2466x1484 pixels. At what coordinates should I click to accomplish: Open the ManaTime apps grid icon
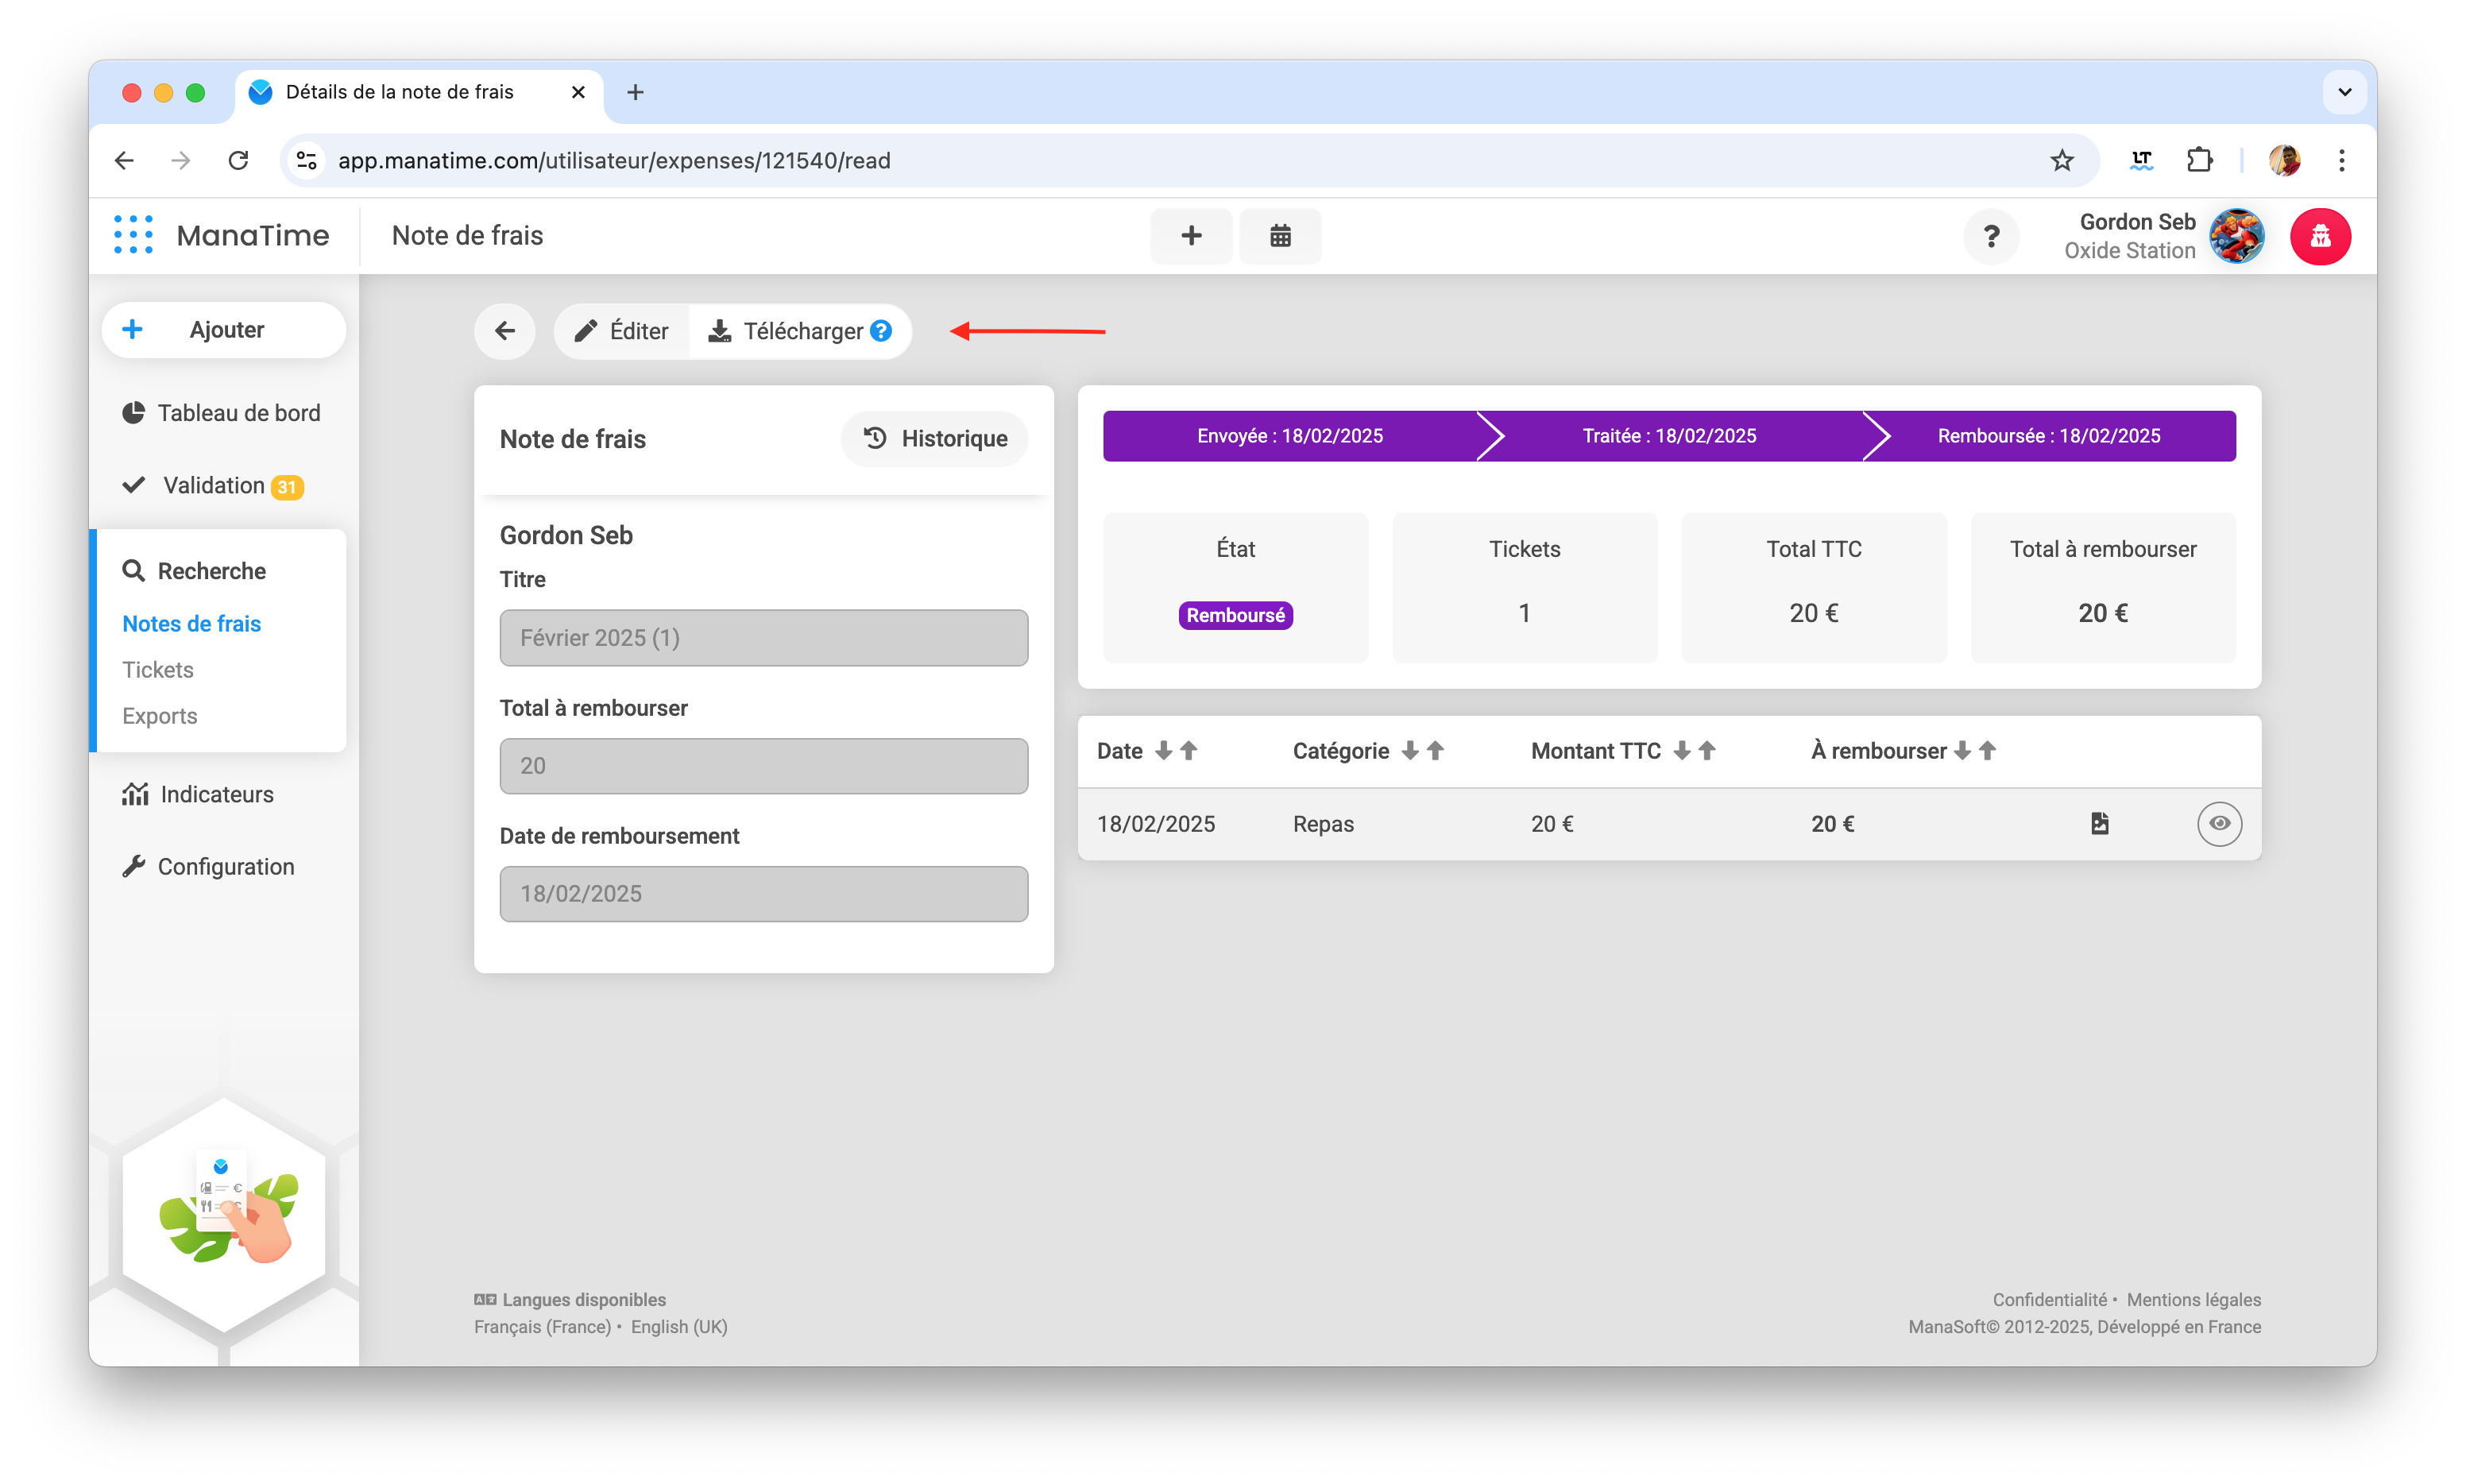pos(133,235)
